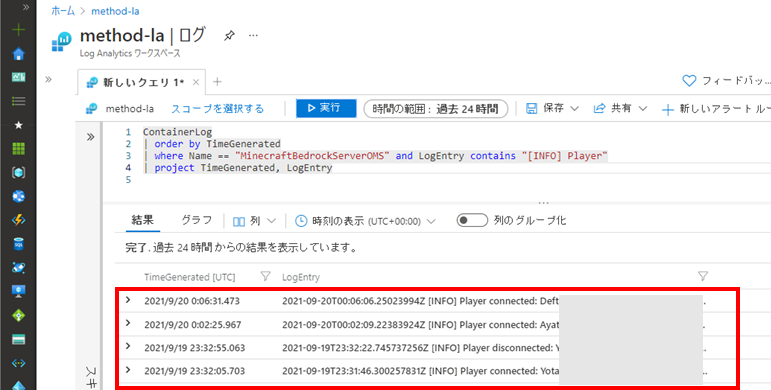This screenshot has height=390, width=771.
Task: Click the ellipsis splitter handle above results
Action: point(543,203)
